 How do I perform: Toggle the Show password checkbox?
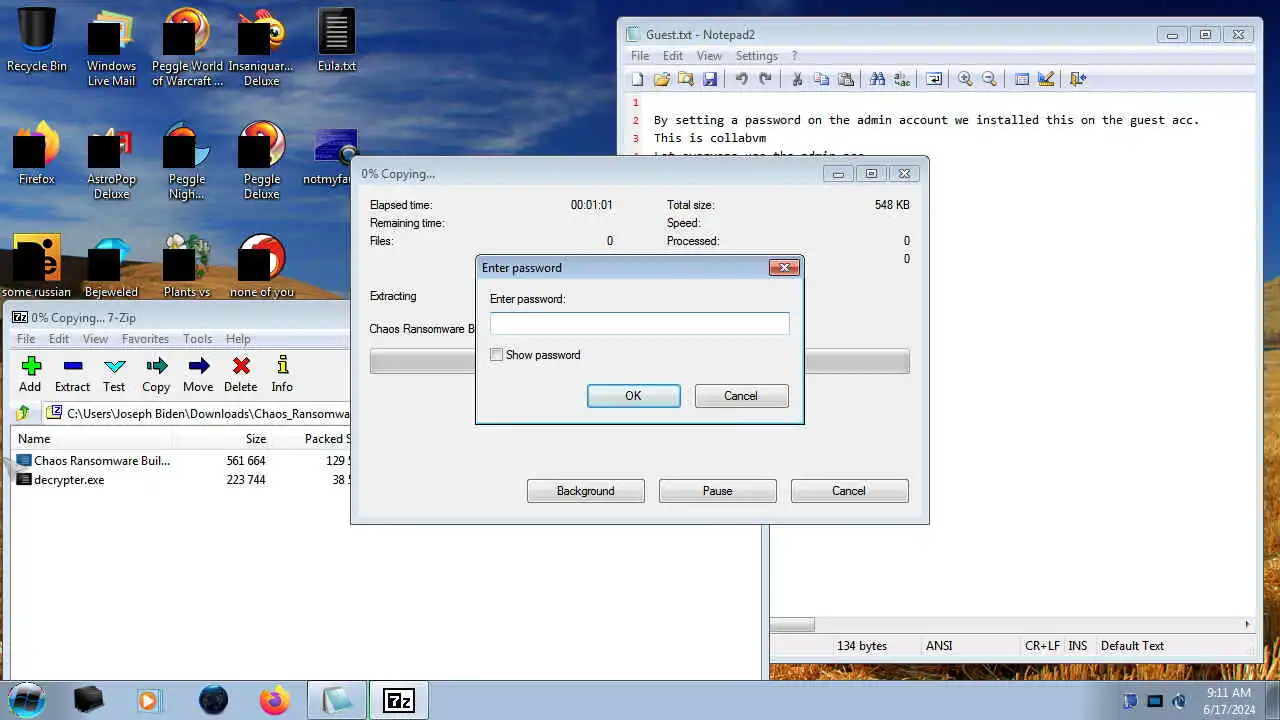(496, 355)
